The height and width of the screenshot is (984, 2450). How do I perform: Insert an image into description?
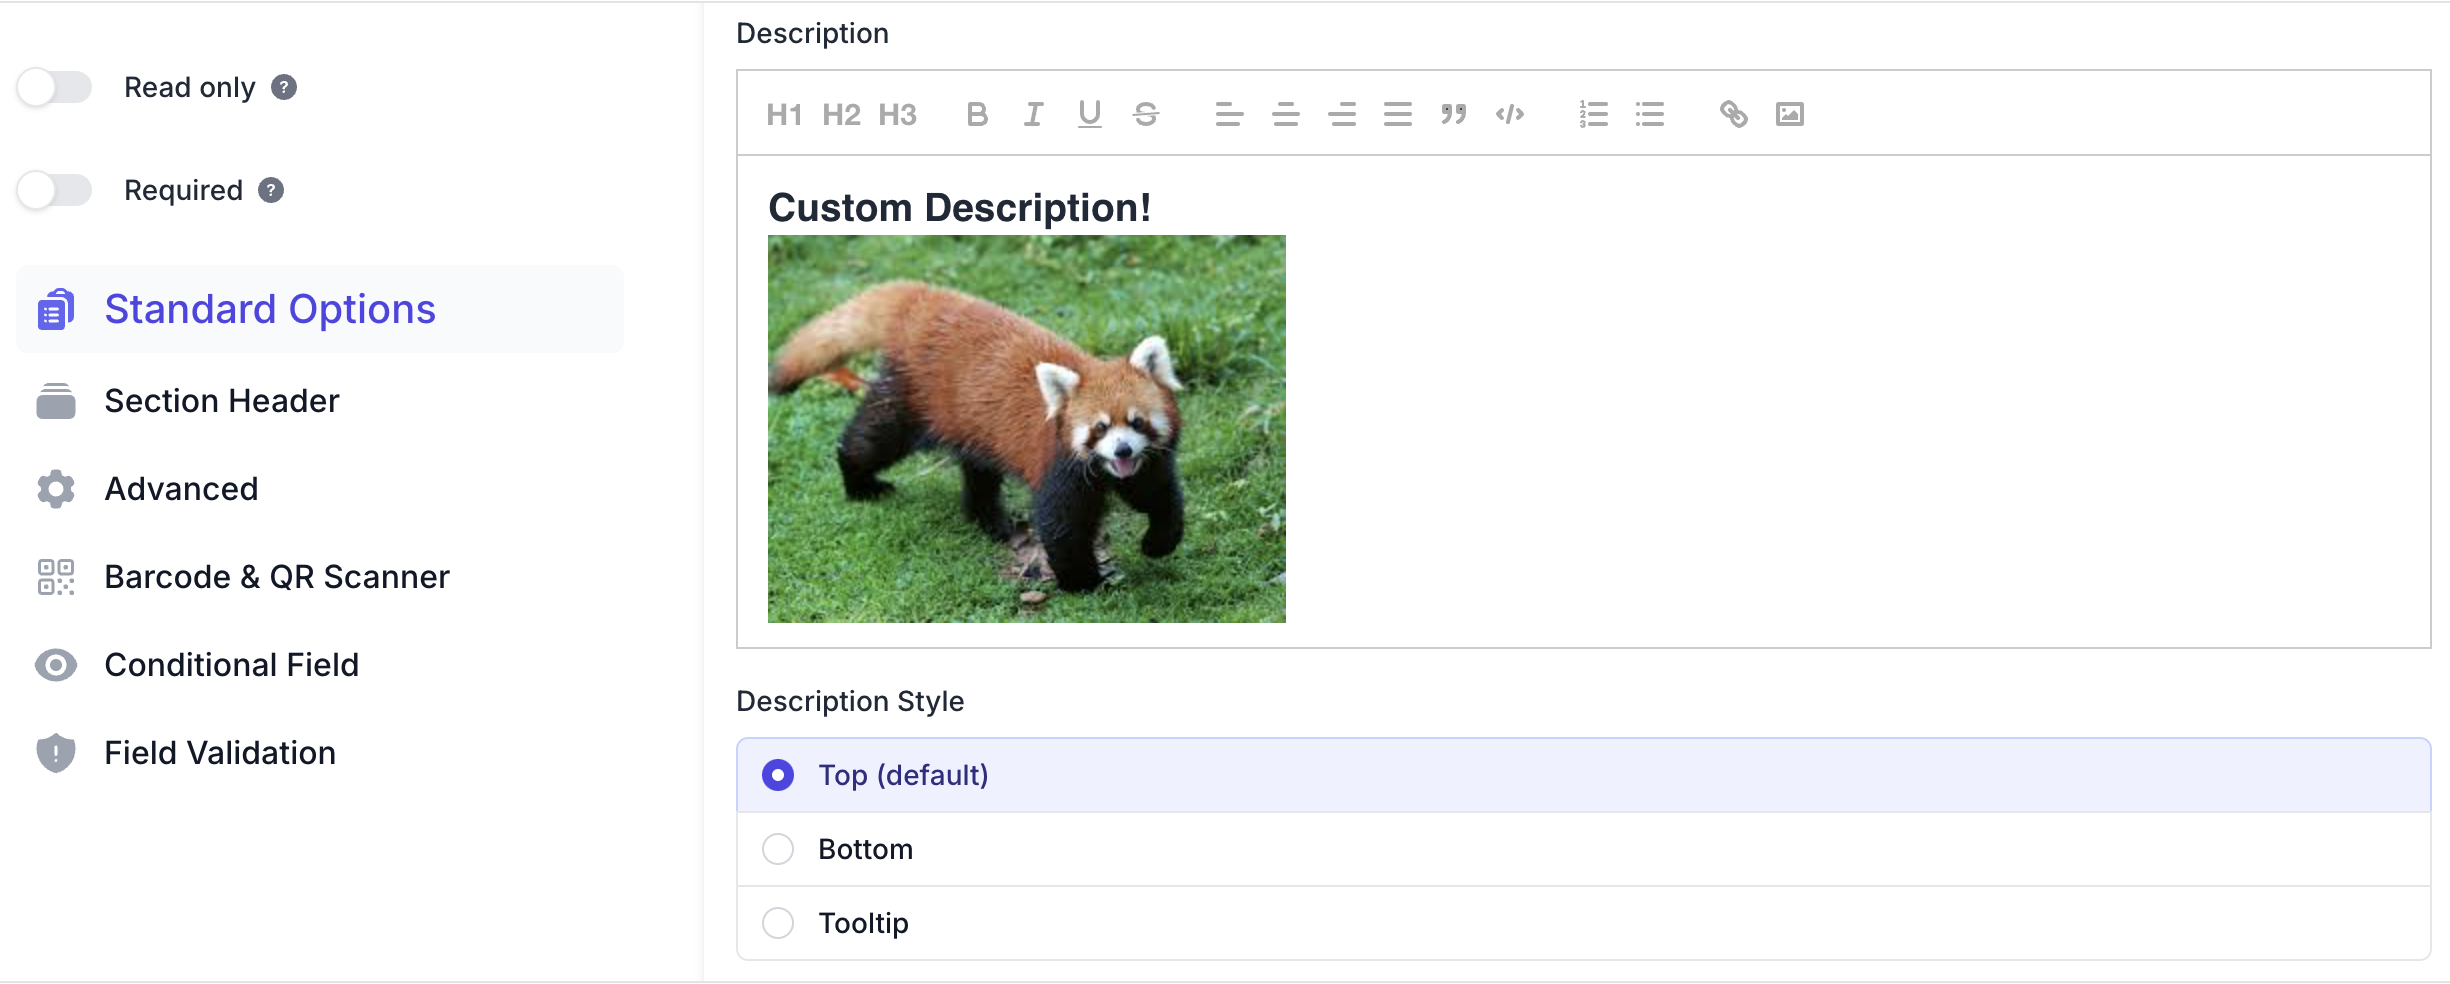[x=1789, y=115]
